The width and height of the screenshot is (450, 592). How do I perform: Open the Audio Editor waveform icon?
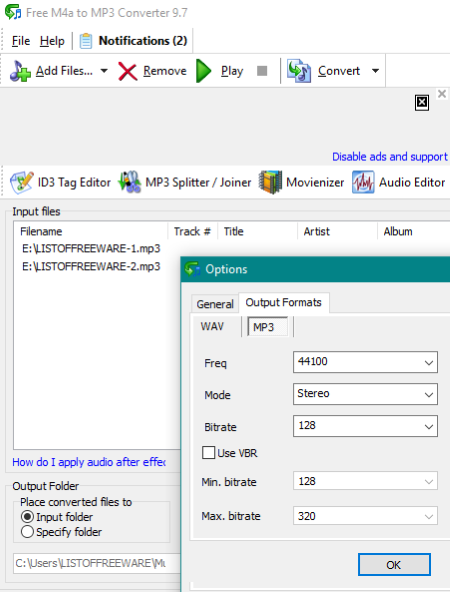[363, 182]
